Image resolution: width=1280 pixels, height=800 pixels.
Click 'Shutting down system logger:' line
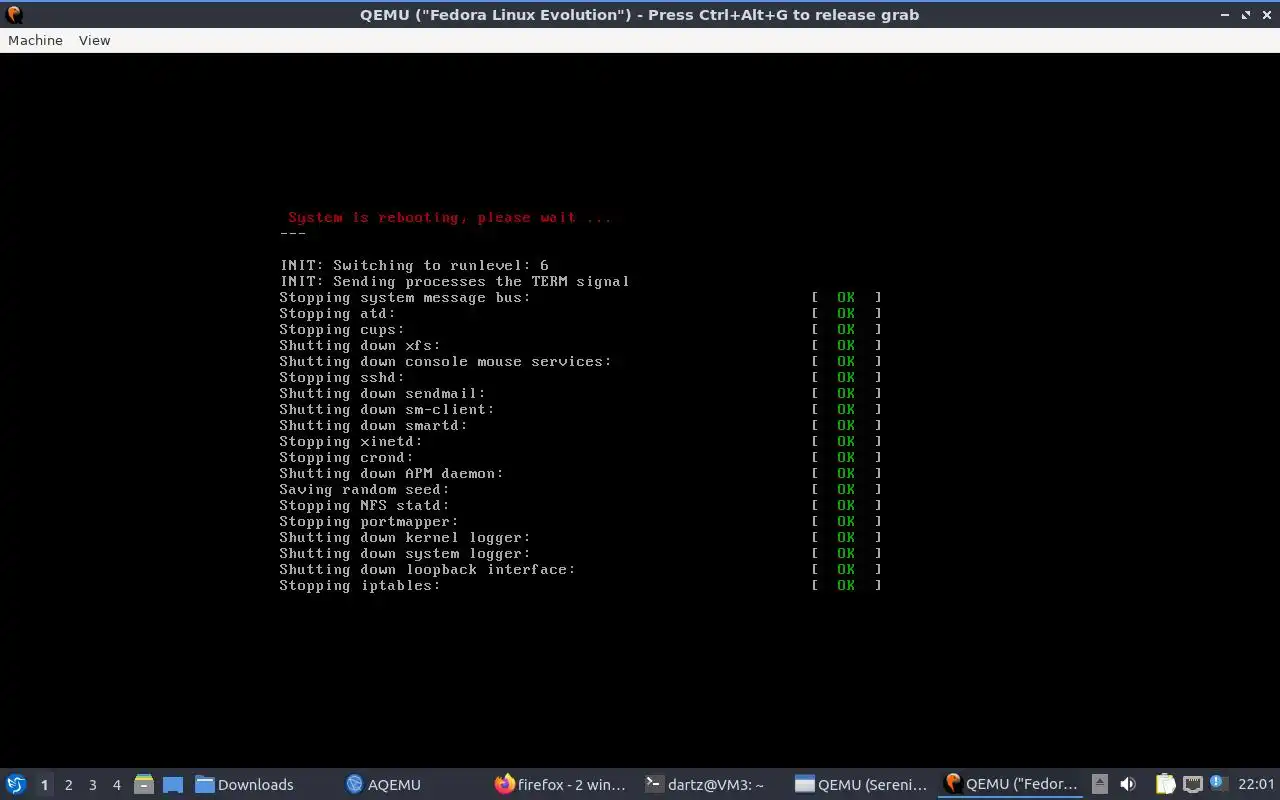tap(405, 553)
